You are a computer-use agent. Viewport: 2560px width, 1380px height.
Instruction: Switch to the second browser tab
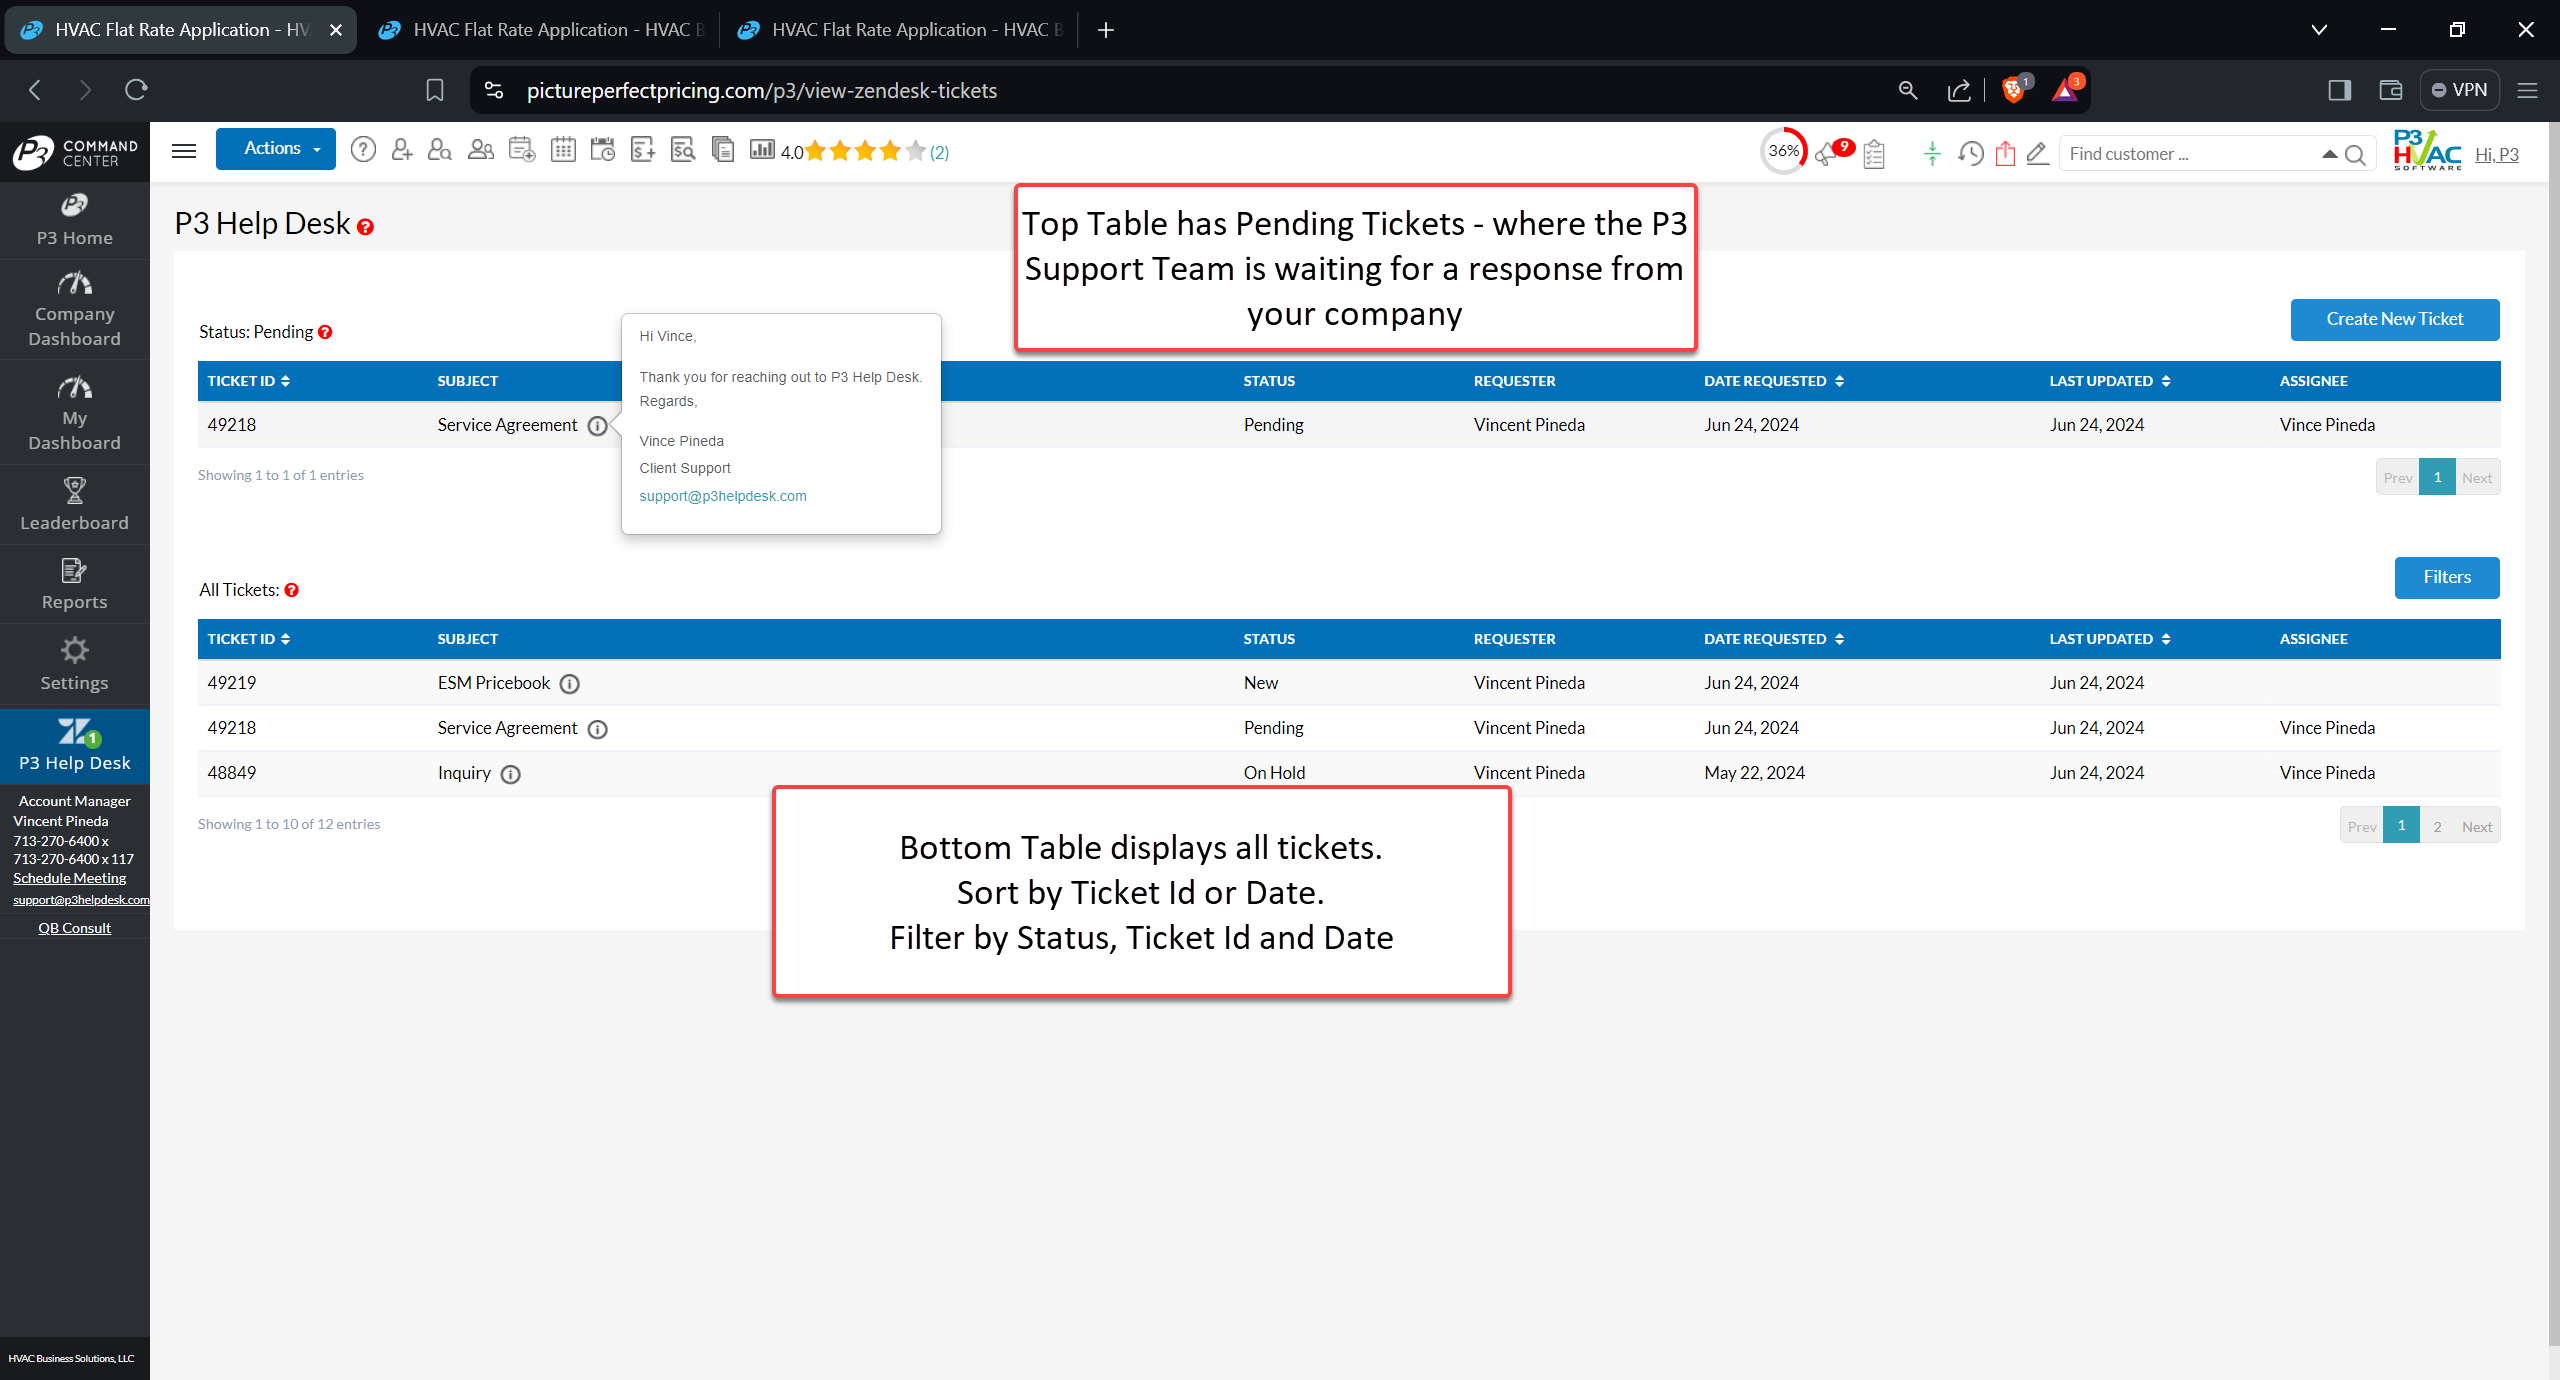pyautogui.click(x=540, y=30)
